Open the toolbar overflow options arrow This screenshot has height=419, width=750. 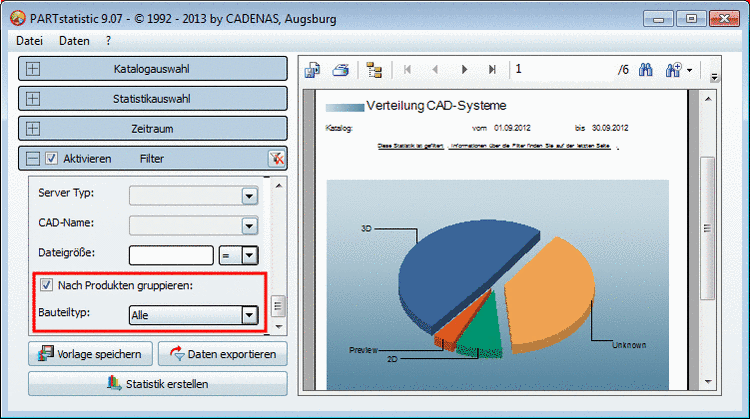click(x=714, y=77)
